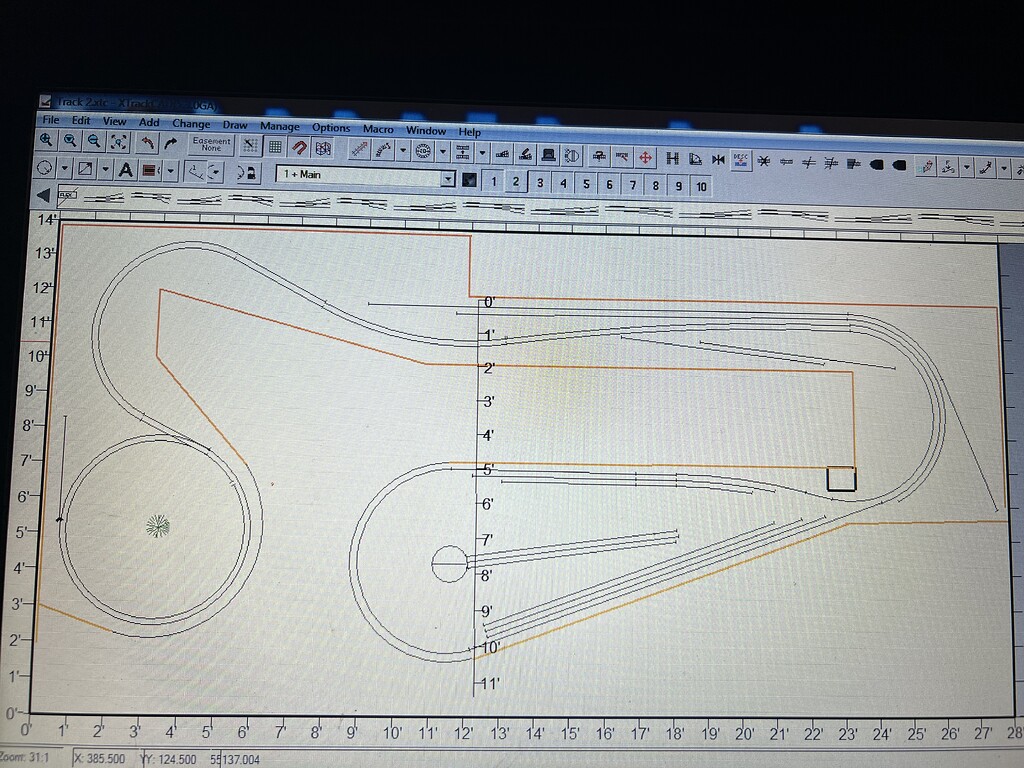This screenshot has width=1024, height=768.
Task: Open the Map window icon
Action: [322, 147]
